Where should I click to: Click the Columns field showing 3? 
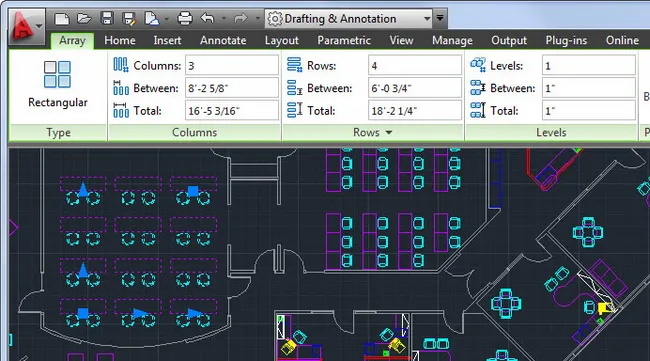pyautogui.click(x=232, y=65)
